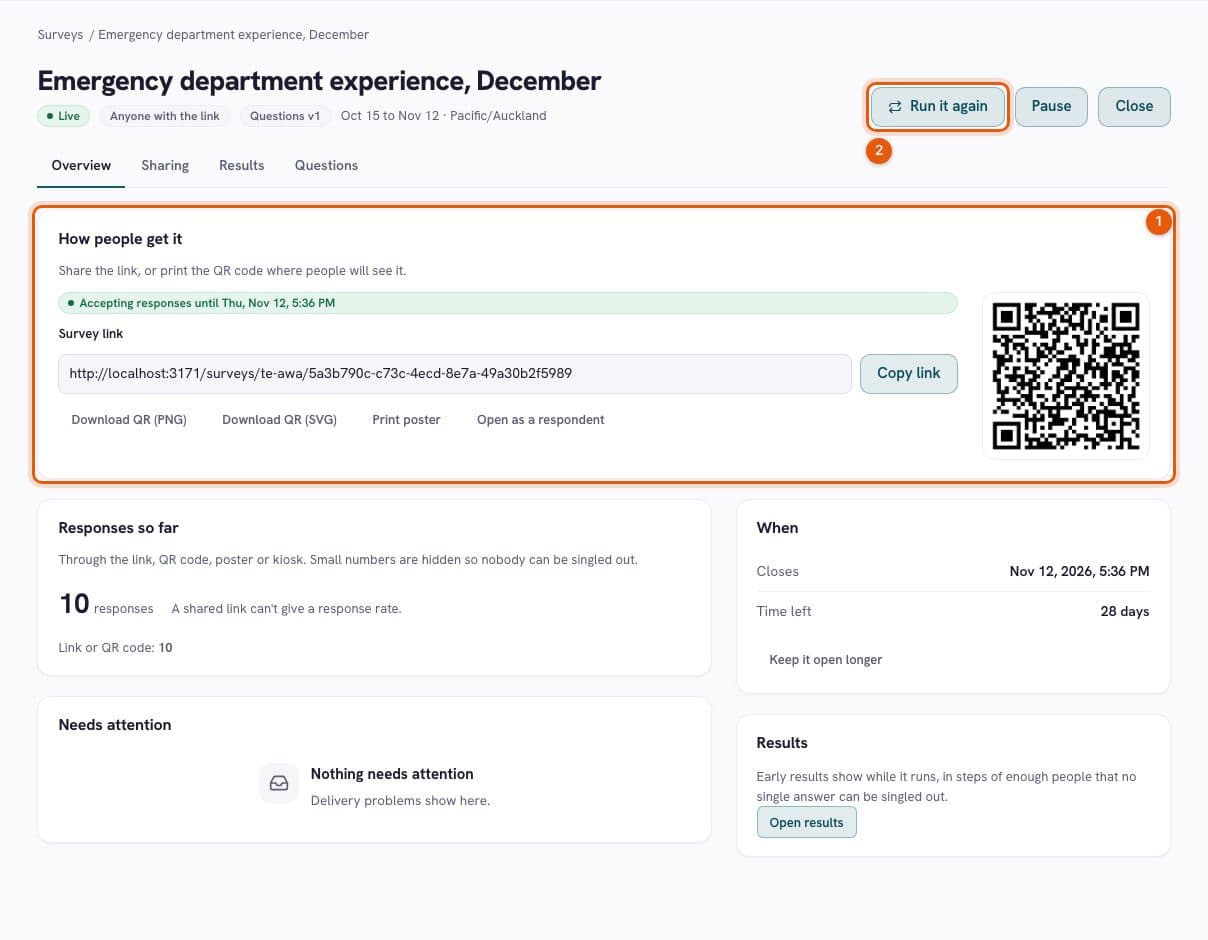Click the survey link URL field

coord(455,373)
